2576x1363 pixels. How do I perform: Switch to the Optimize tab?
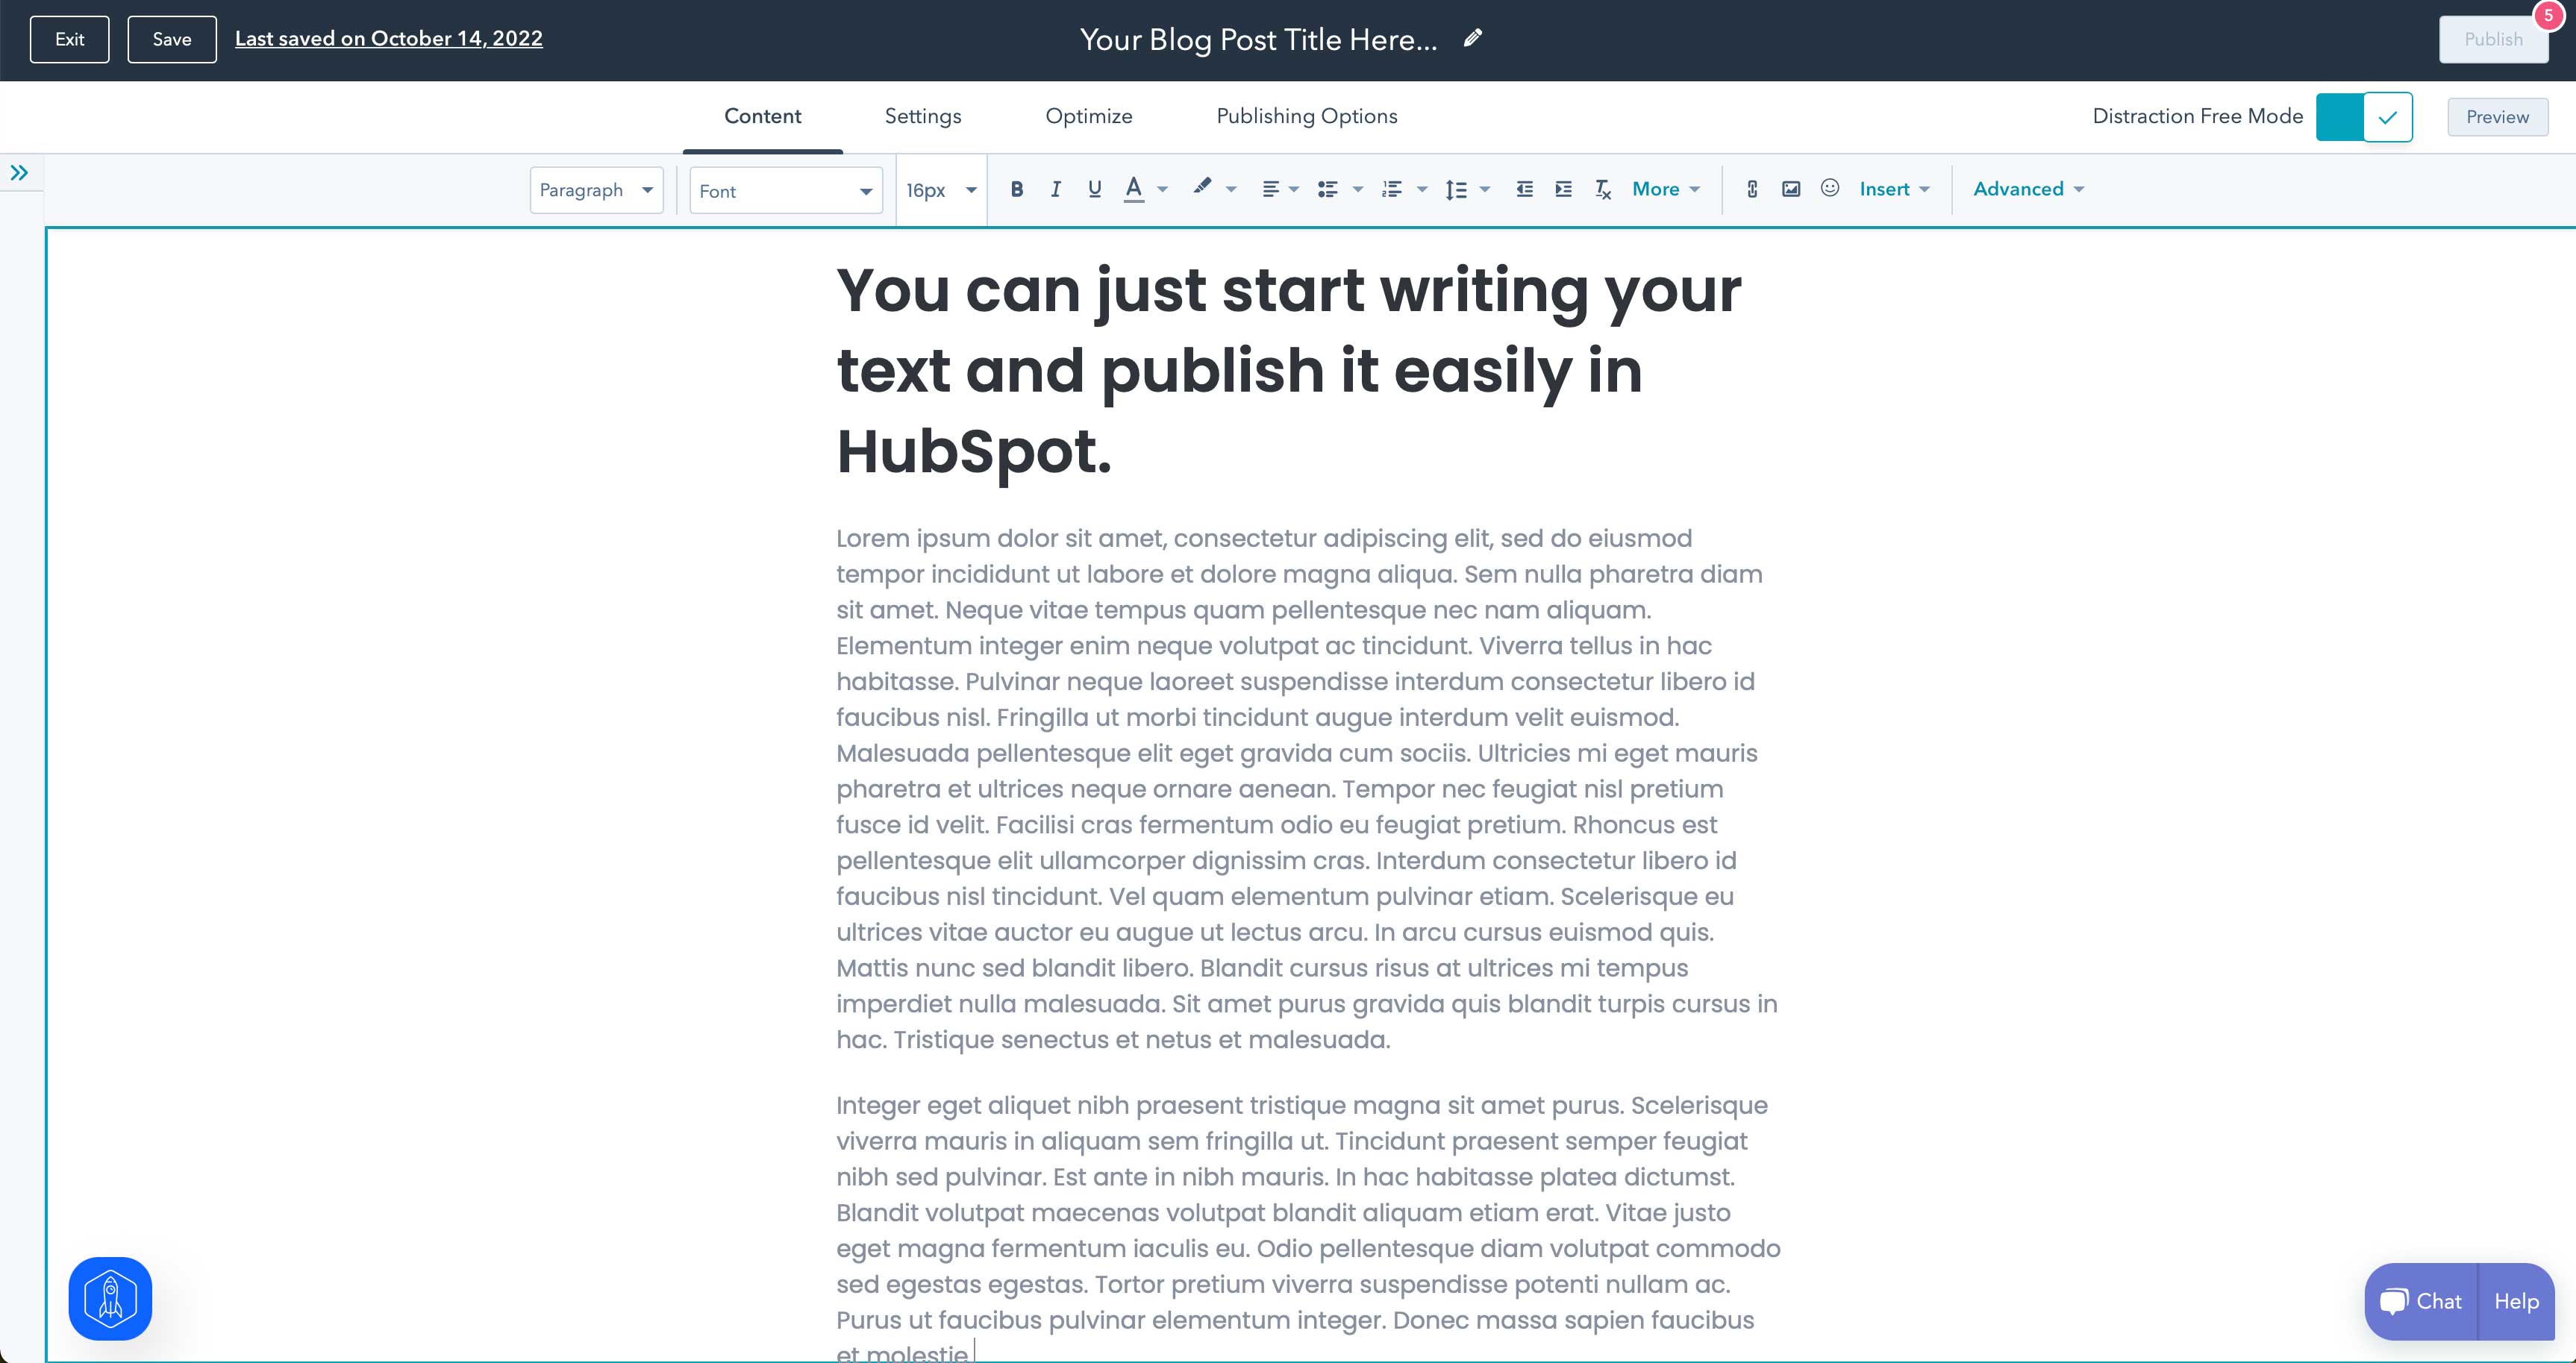(1089, 116)
